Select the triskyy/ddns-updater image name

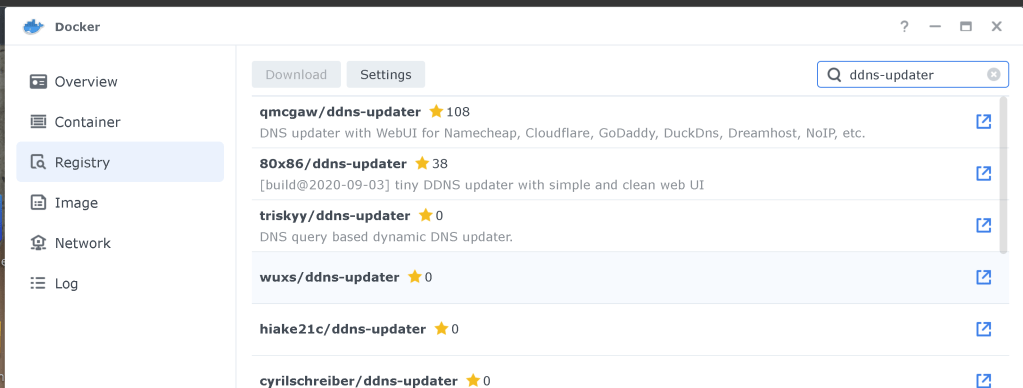(335, 215)
